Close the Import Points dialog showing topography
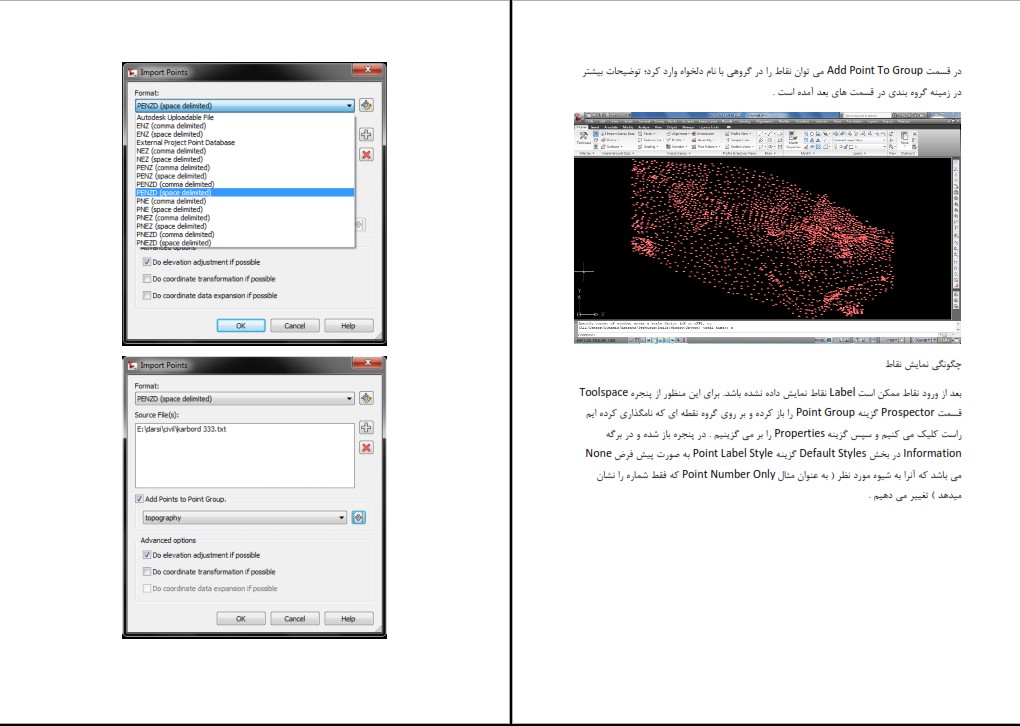 pos(368,362)
